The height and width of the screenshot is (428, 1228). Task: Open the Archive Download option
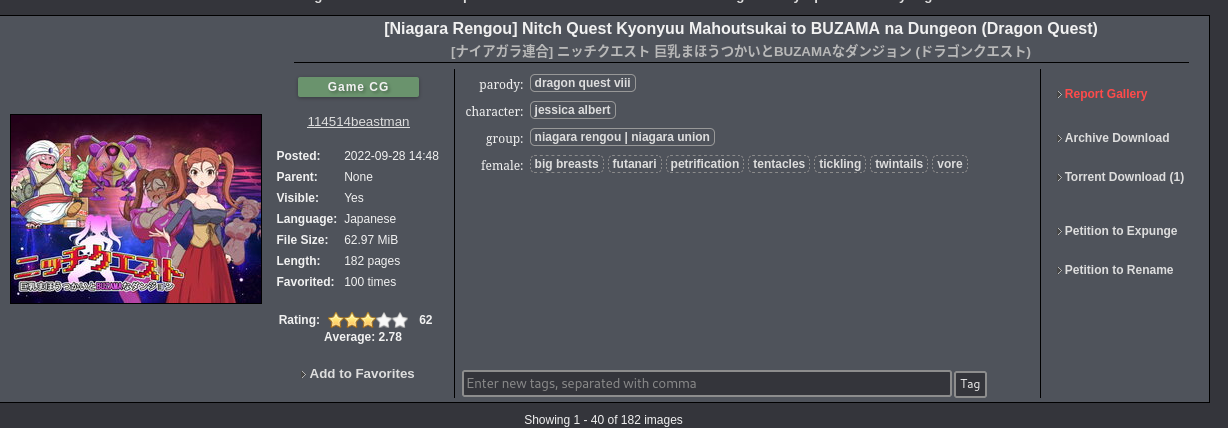[1116, 138]
